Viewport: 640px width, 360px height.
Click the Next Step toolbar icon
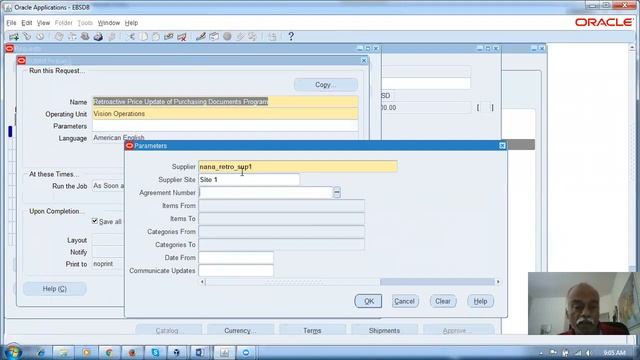pyautogui.click(x=72, y=37)
